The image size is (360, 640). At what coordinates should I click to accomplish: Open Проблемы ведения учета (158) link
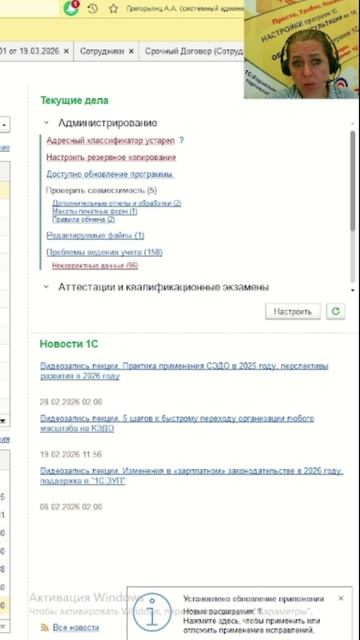[x=104, y=253]
